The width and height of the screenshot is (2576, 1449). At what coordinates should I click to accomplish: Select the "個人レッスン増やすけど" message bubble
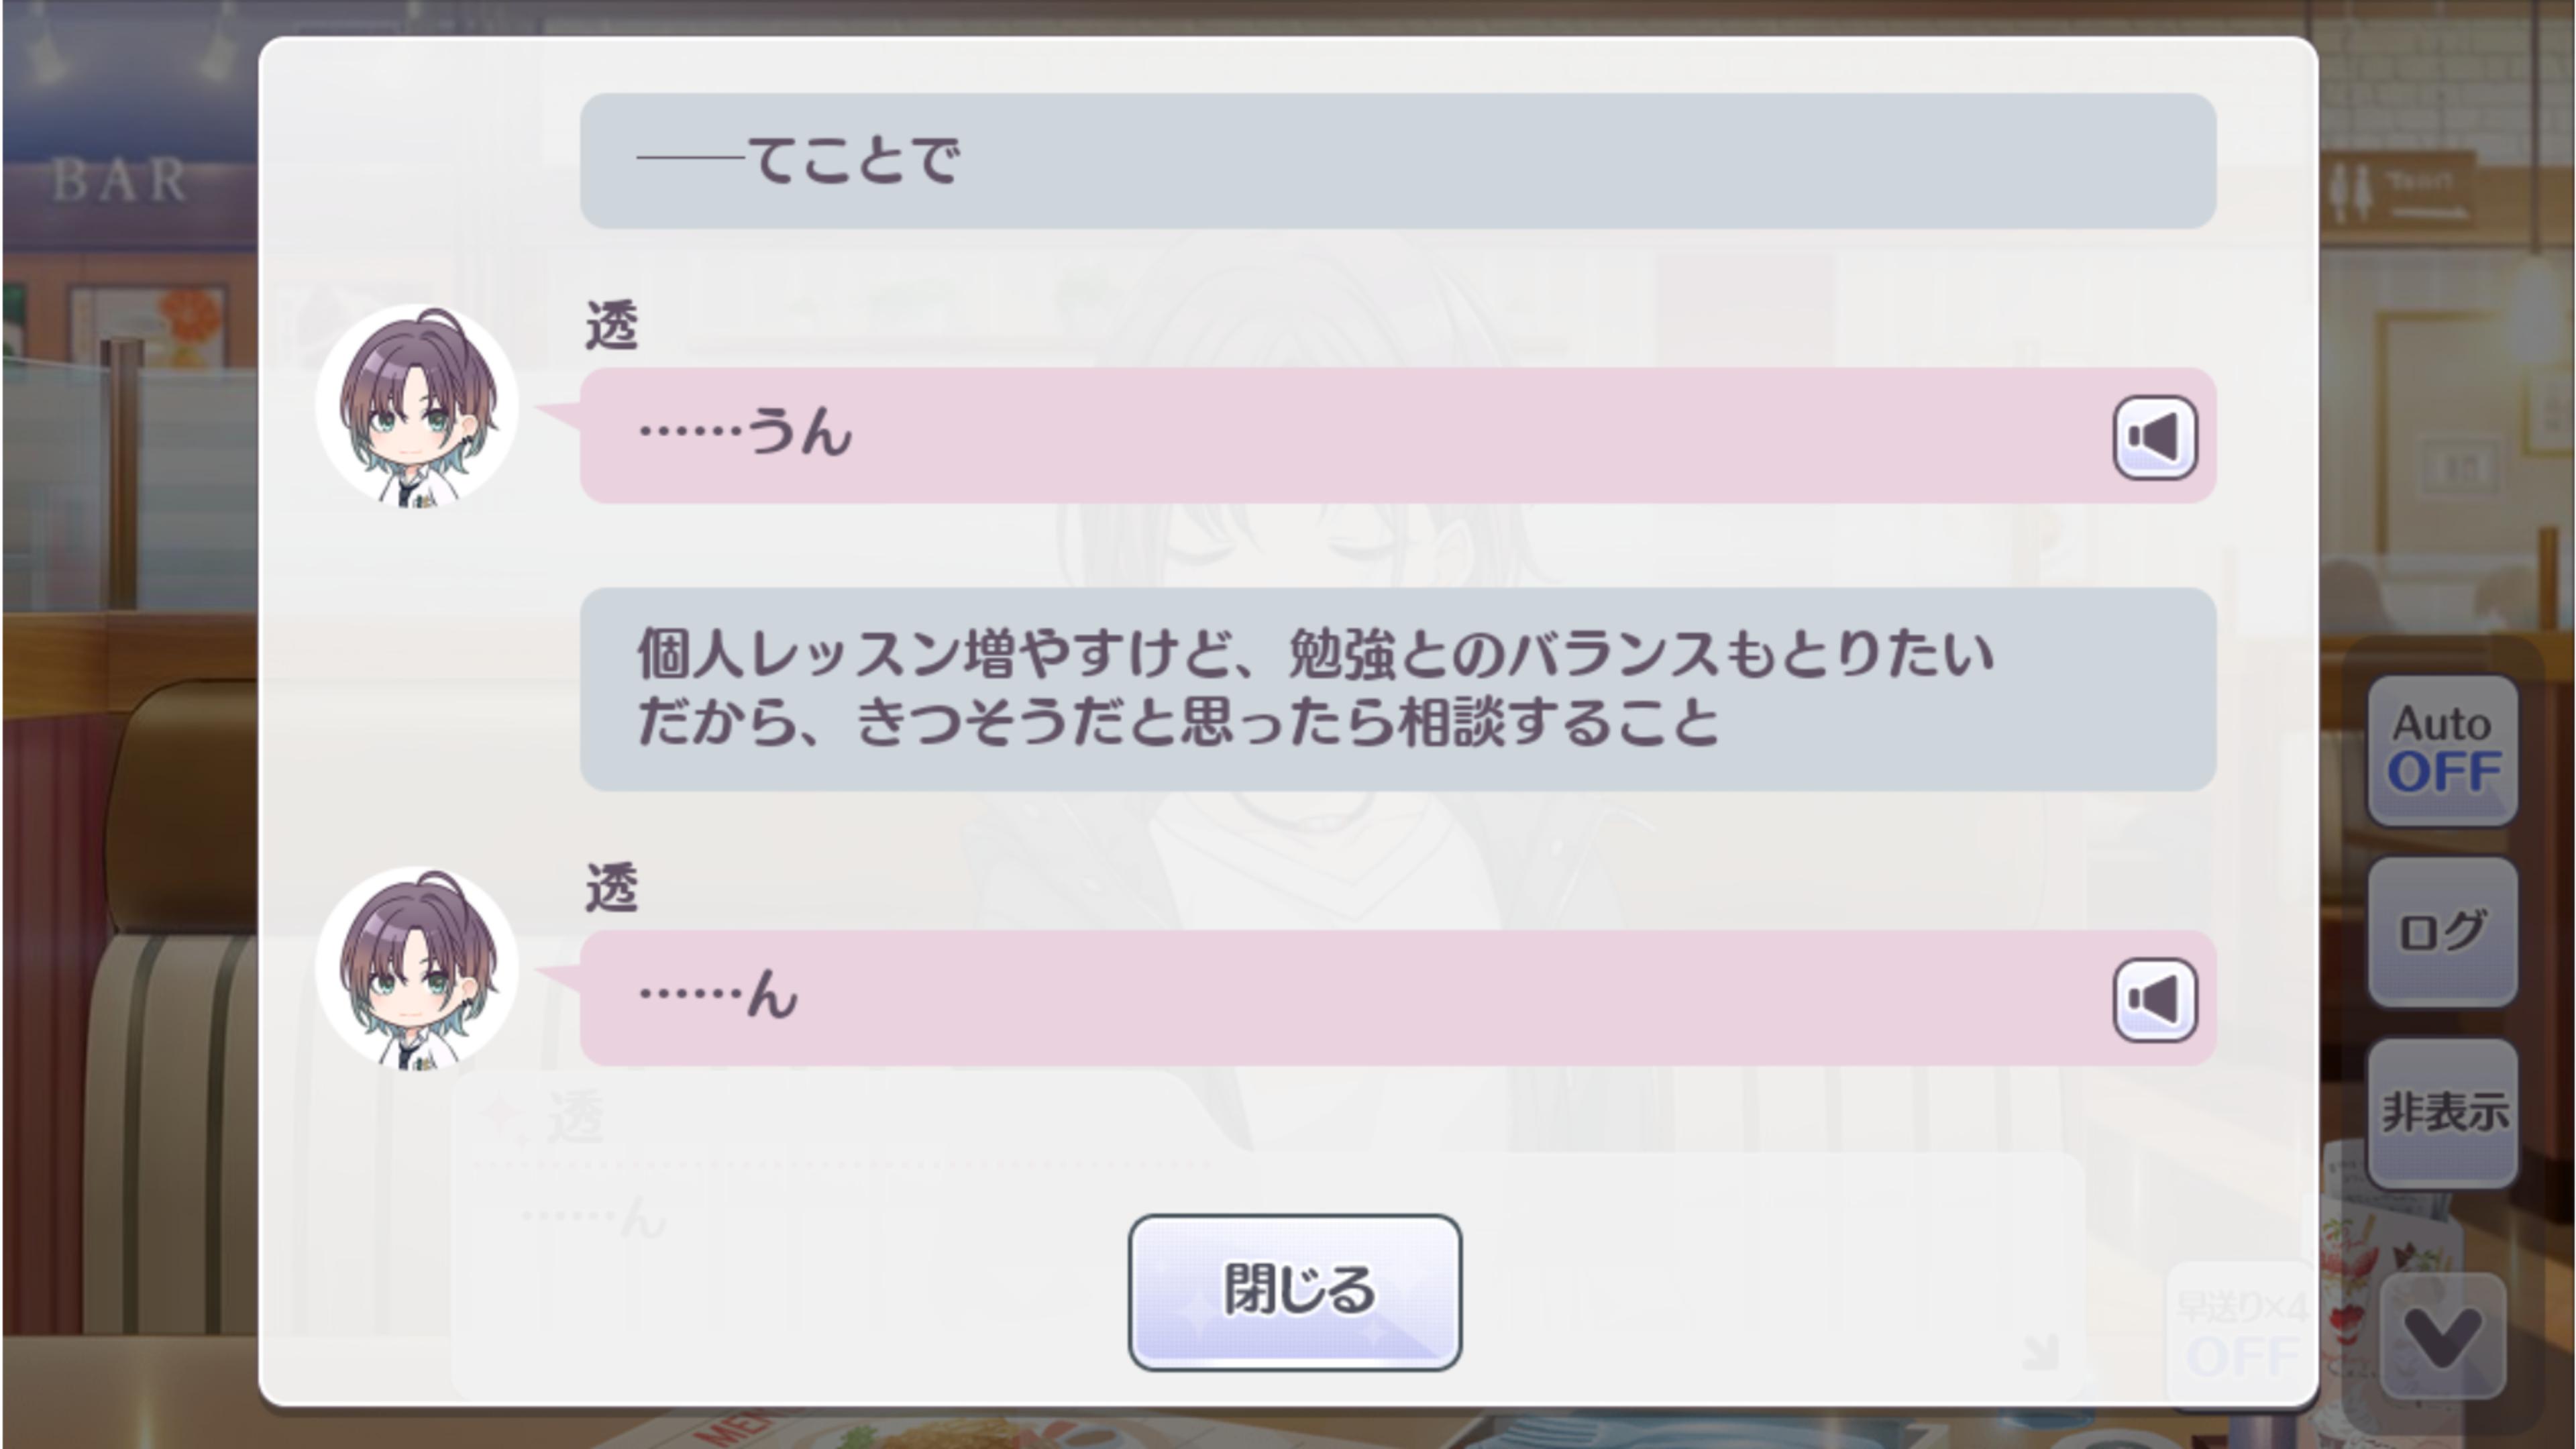pos(1398,689)
